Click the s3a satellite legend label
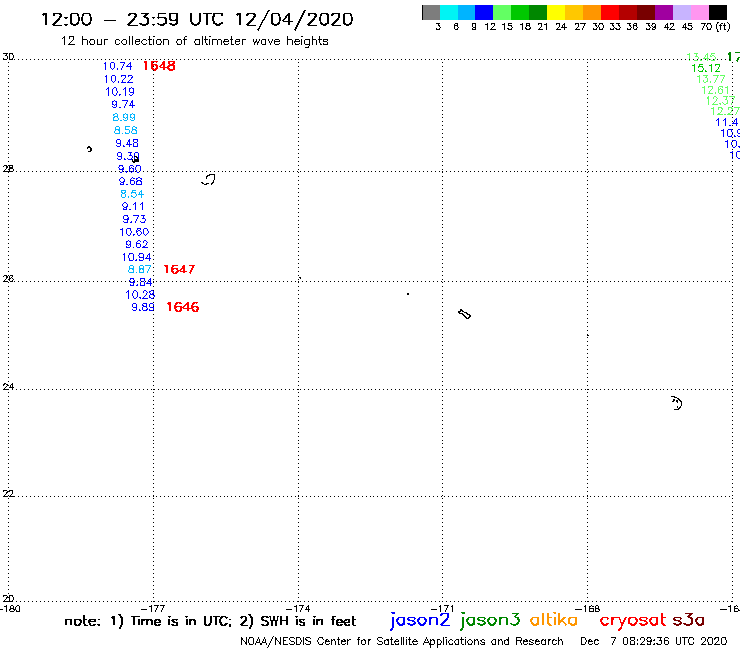 coord(689,620)
